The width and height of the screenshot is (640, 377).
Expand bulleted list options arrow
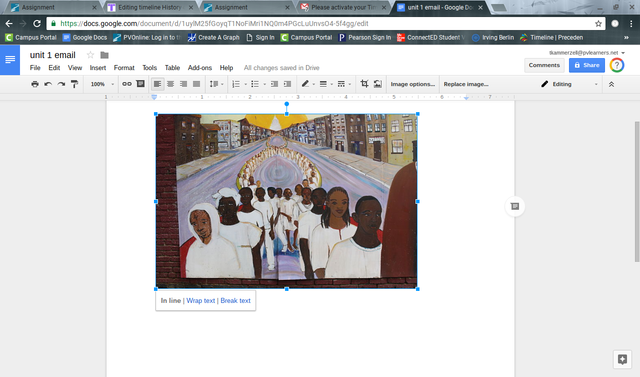tap(264, 84)
